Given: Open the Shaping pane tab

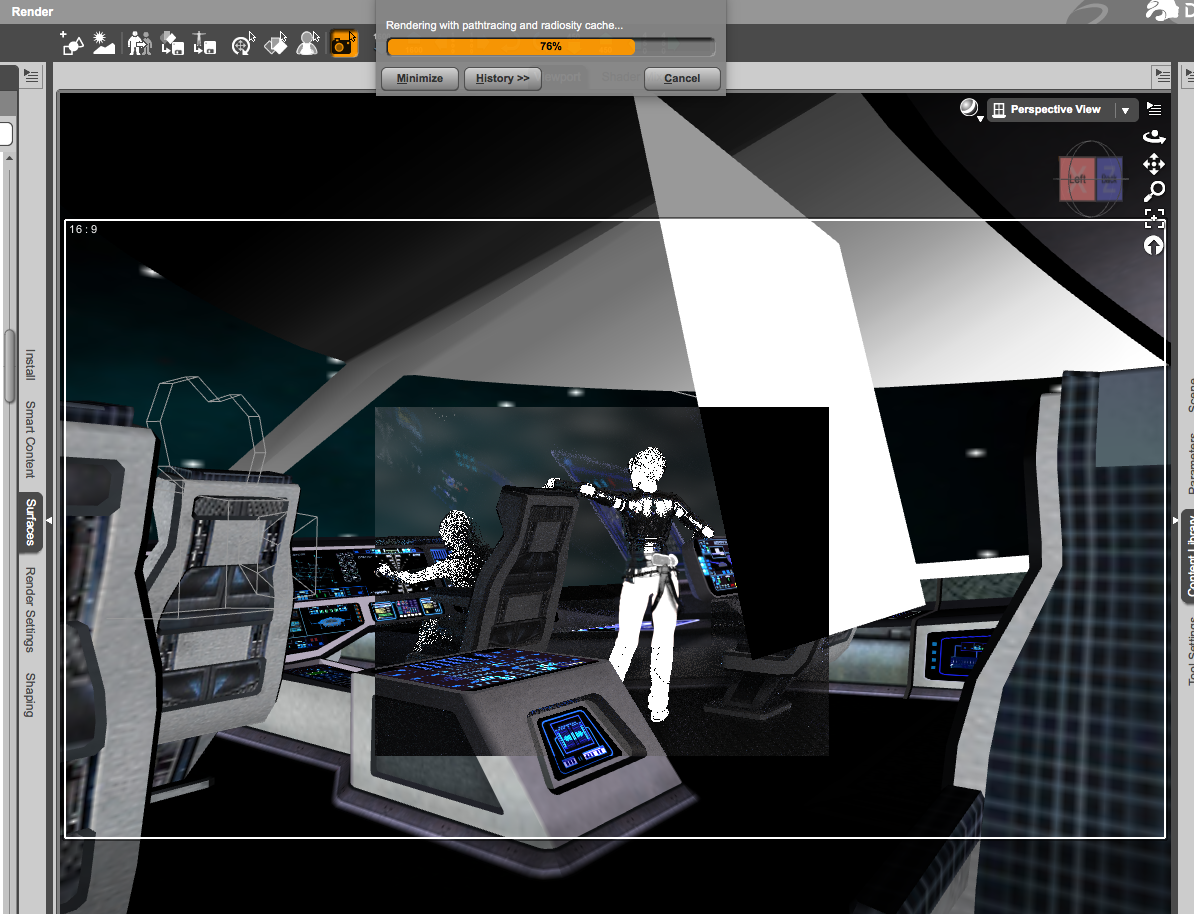Looking at the screenshot, I should point(30,695).
